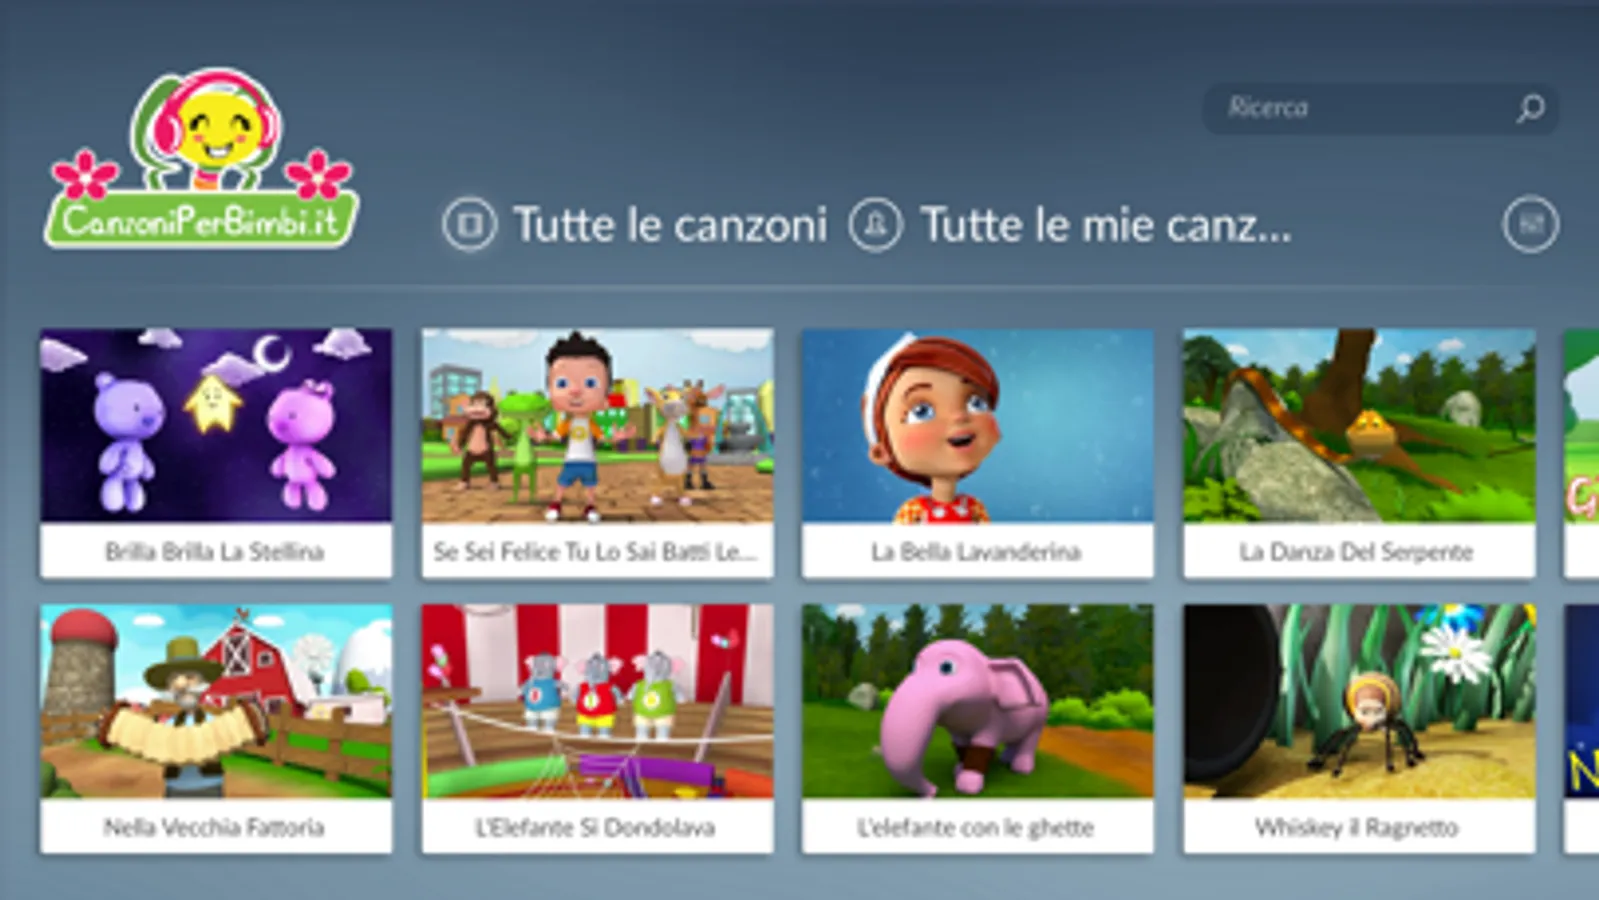Open the Tutte le canzoni tab
Screen dimensions: 1599x900
tap(670, 224)
